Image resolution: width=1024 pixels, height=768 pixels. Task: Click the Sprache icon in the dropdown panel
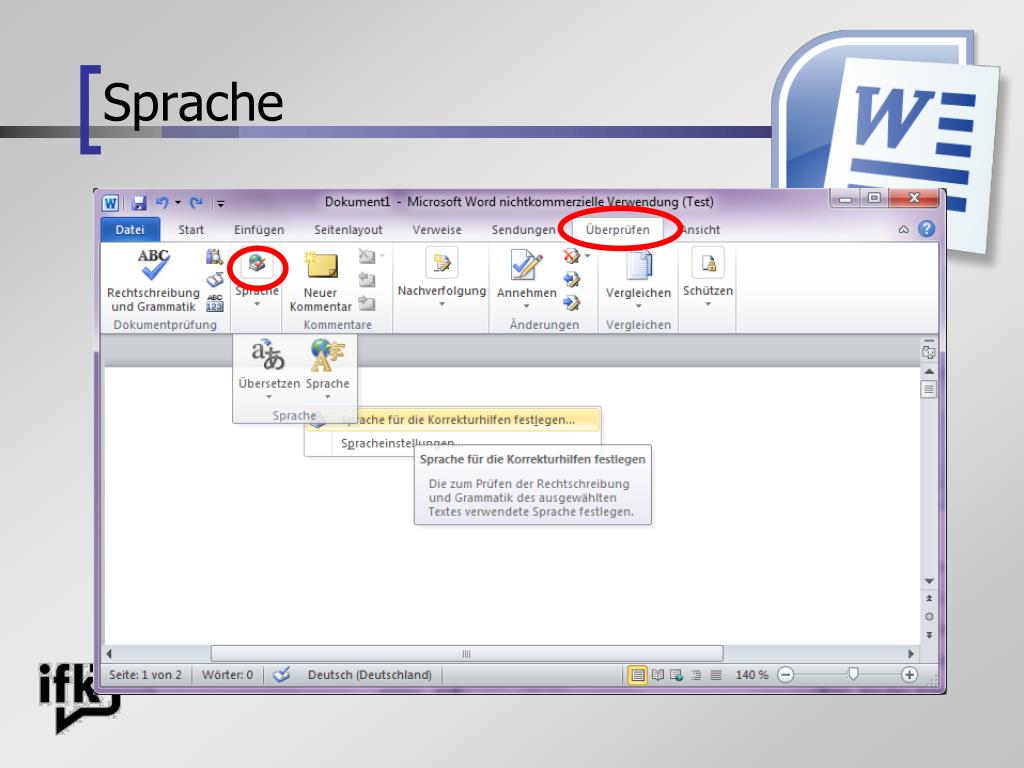click(x=327, y=355)
